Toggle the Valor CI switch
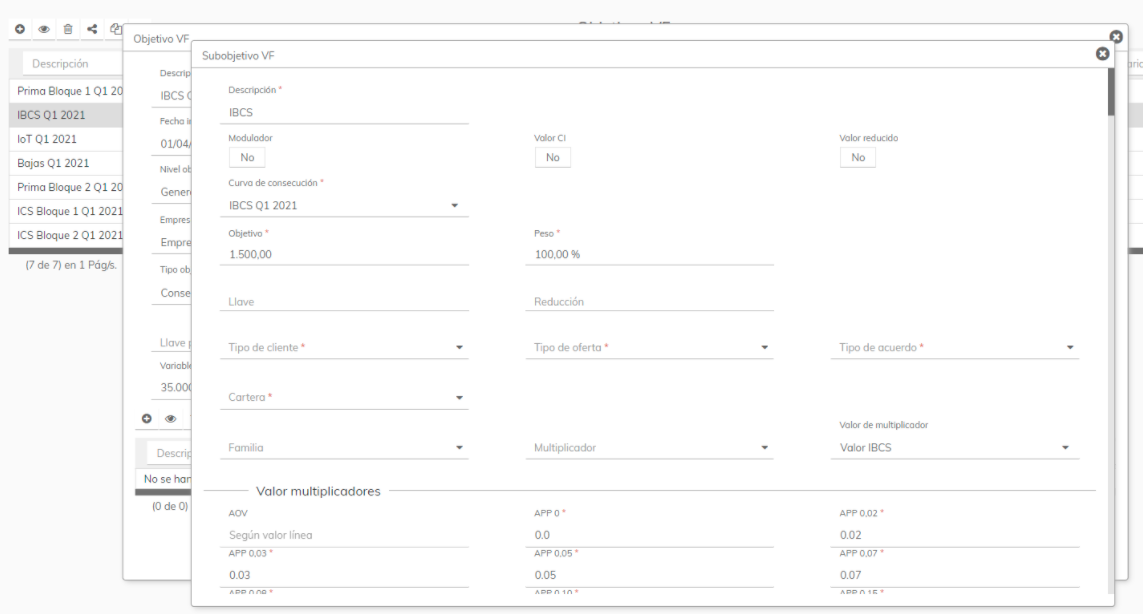 (552, 157)
